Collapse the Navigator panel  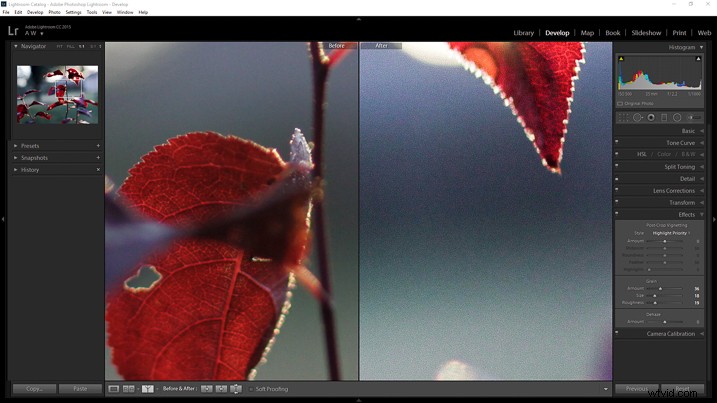(x=16, y=46)
